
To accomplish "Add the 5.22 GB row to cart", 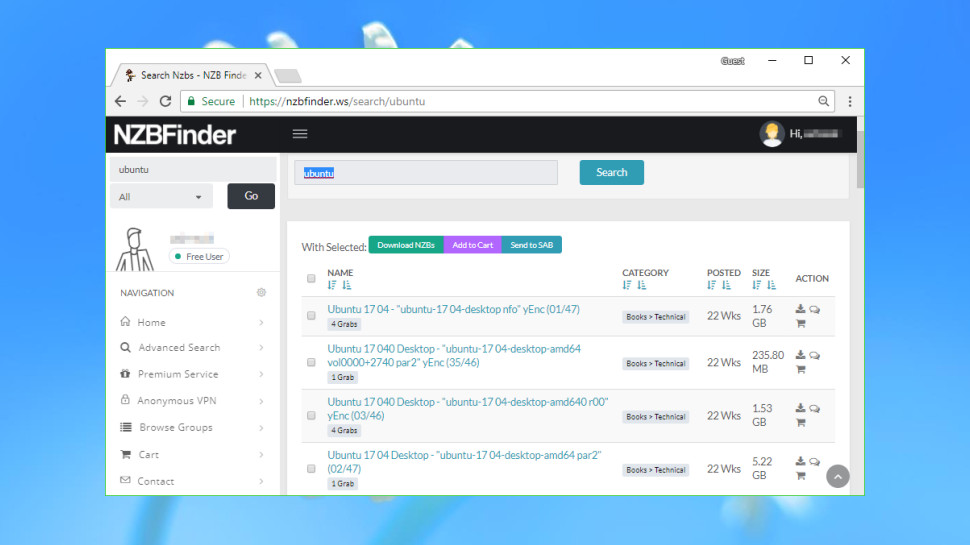I will (800, 476).
